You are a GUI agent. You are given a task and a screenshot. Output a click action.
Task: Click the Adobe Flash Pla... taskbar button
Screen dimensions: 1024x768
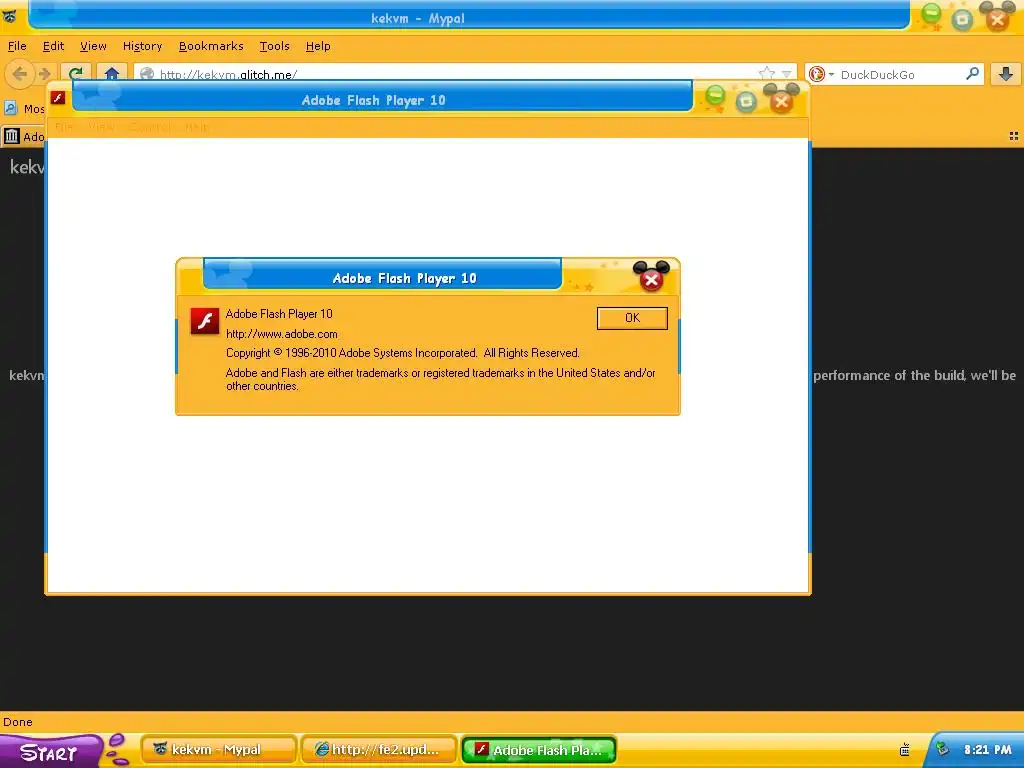tap(539, 750)
